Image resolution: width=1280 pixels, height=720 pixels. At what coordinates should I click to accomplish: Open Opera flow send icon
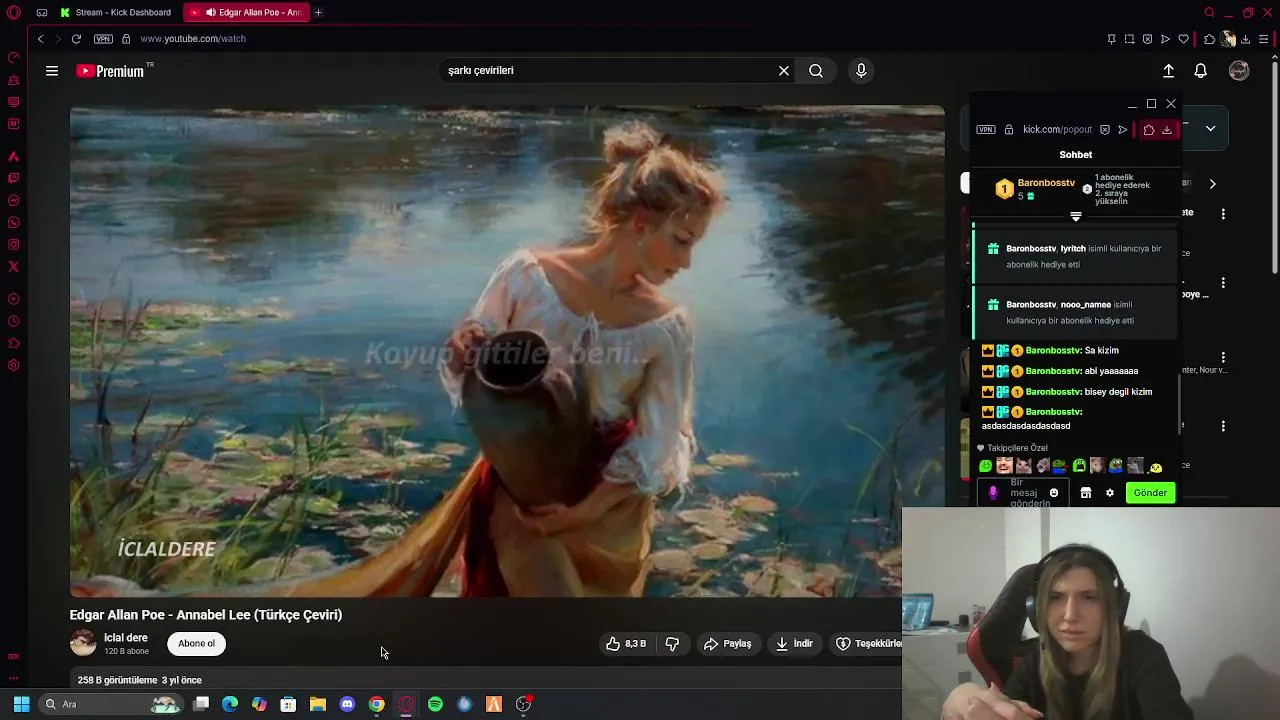point(1165,39)
